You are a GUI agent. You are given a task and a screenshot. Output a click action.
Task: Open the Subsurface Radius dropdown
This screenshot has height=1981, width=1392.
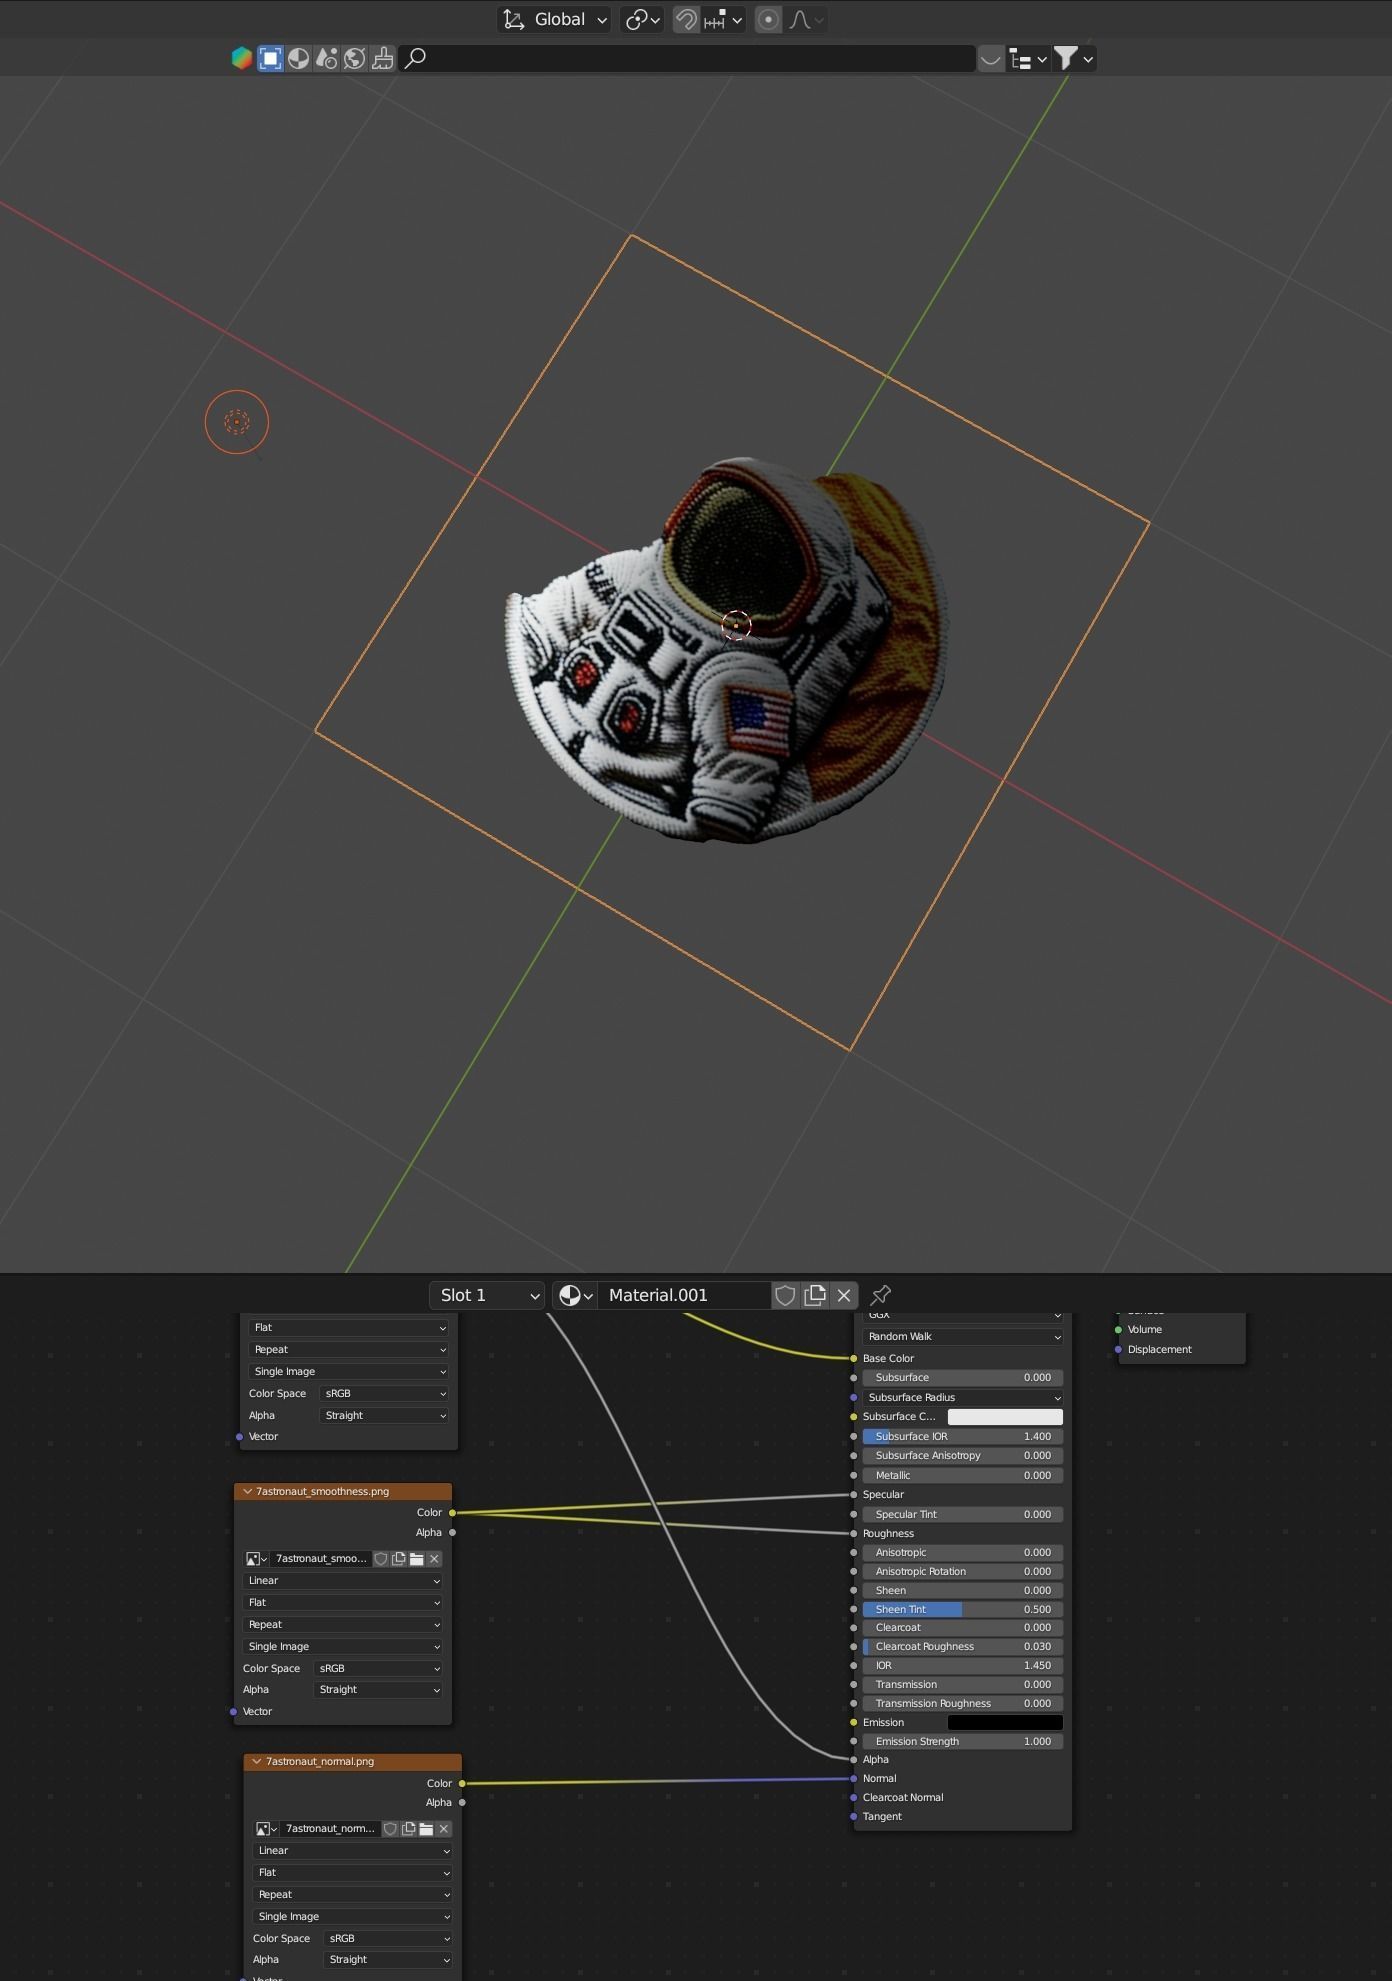tap(962, 1397)
